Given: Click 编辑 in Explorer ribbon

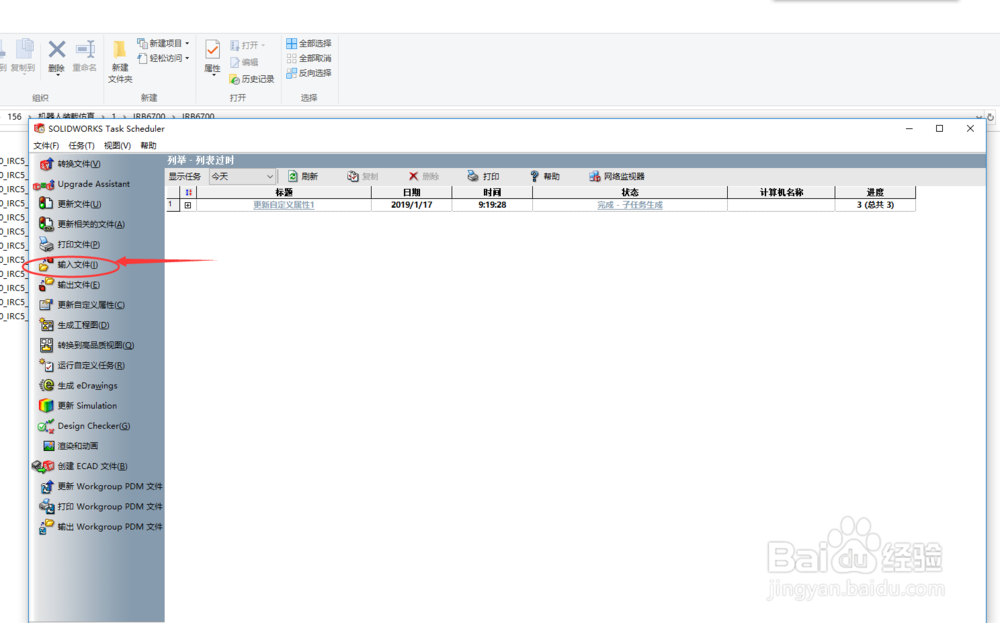Looking at the screenshot, I should (244, 62).
